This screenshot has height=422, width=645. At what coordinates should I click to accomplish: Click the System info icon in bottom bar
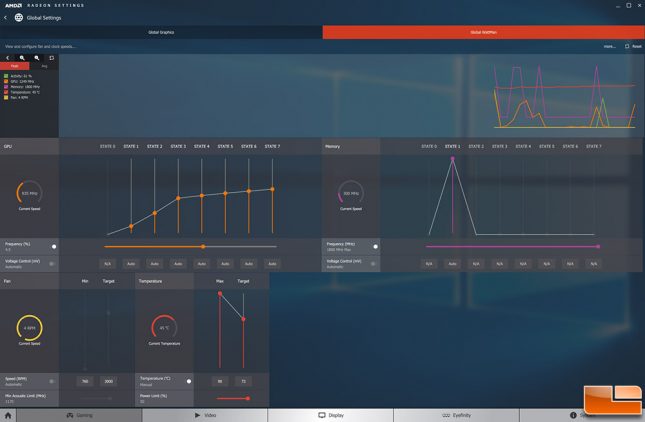(573, 415)
